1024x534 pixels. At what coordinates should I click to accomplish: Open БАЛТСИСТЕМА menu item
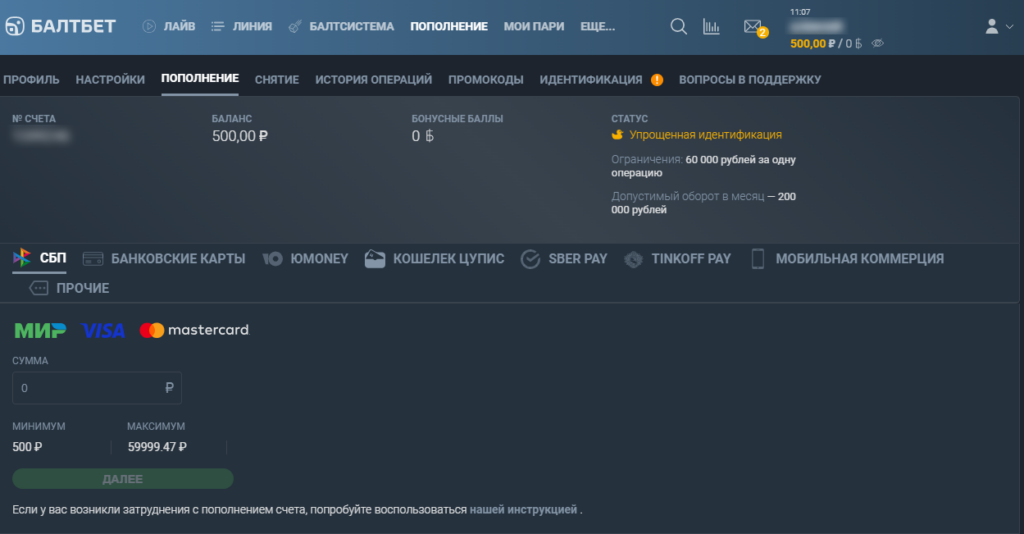click(x=351, y=26)
